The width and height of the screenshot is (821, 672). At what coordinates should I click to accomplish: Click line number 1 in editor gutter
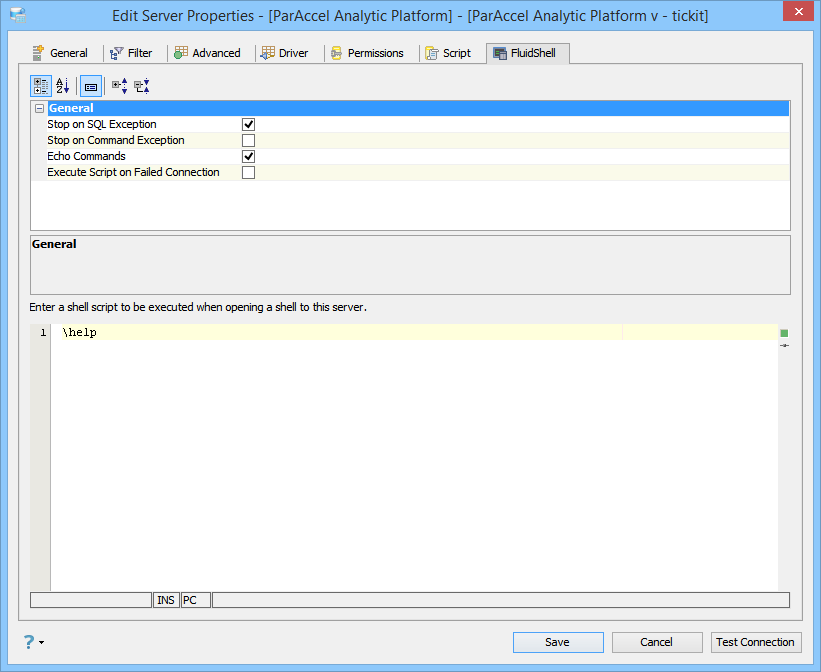pyautogui.click(x=43, y=333)
